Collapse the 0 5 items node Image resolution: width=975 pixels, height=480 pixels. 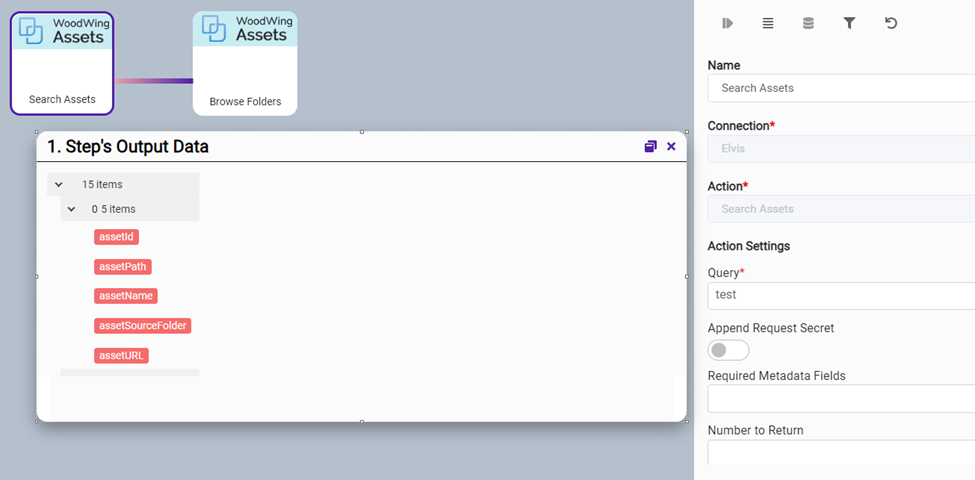point(72,209)
